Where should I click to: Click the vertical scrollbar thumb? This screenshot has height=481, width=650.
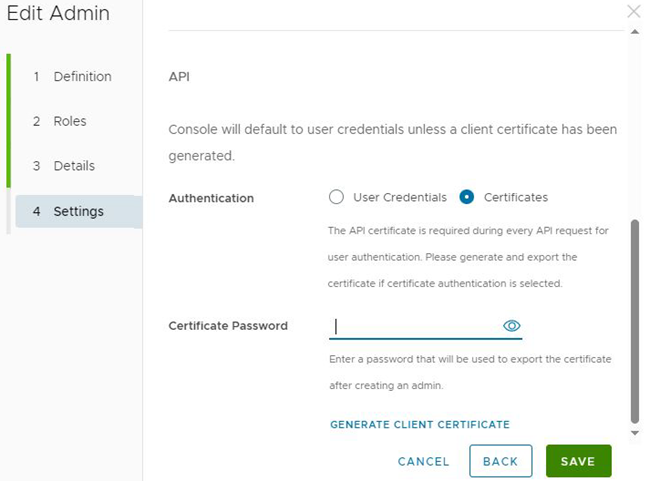click(x=635, y=321)
